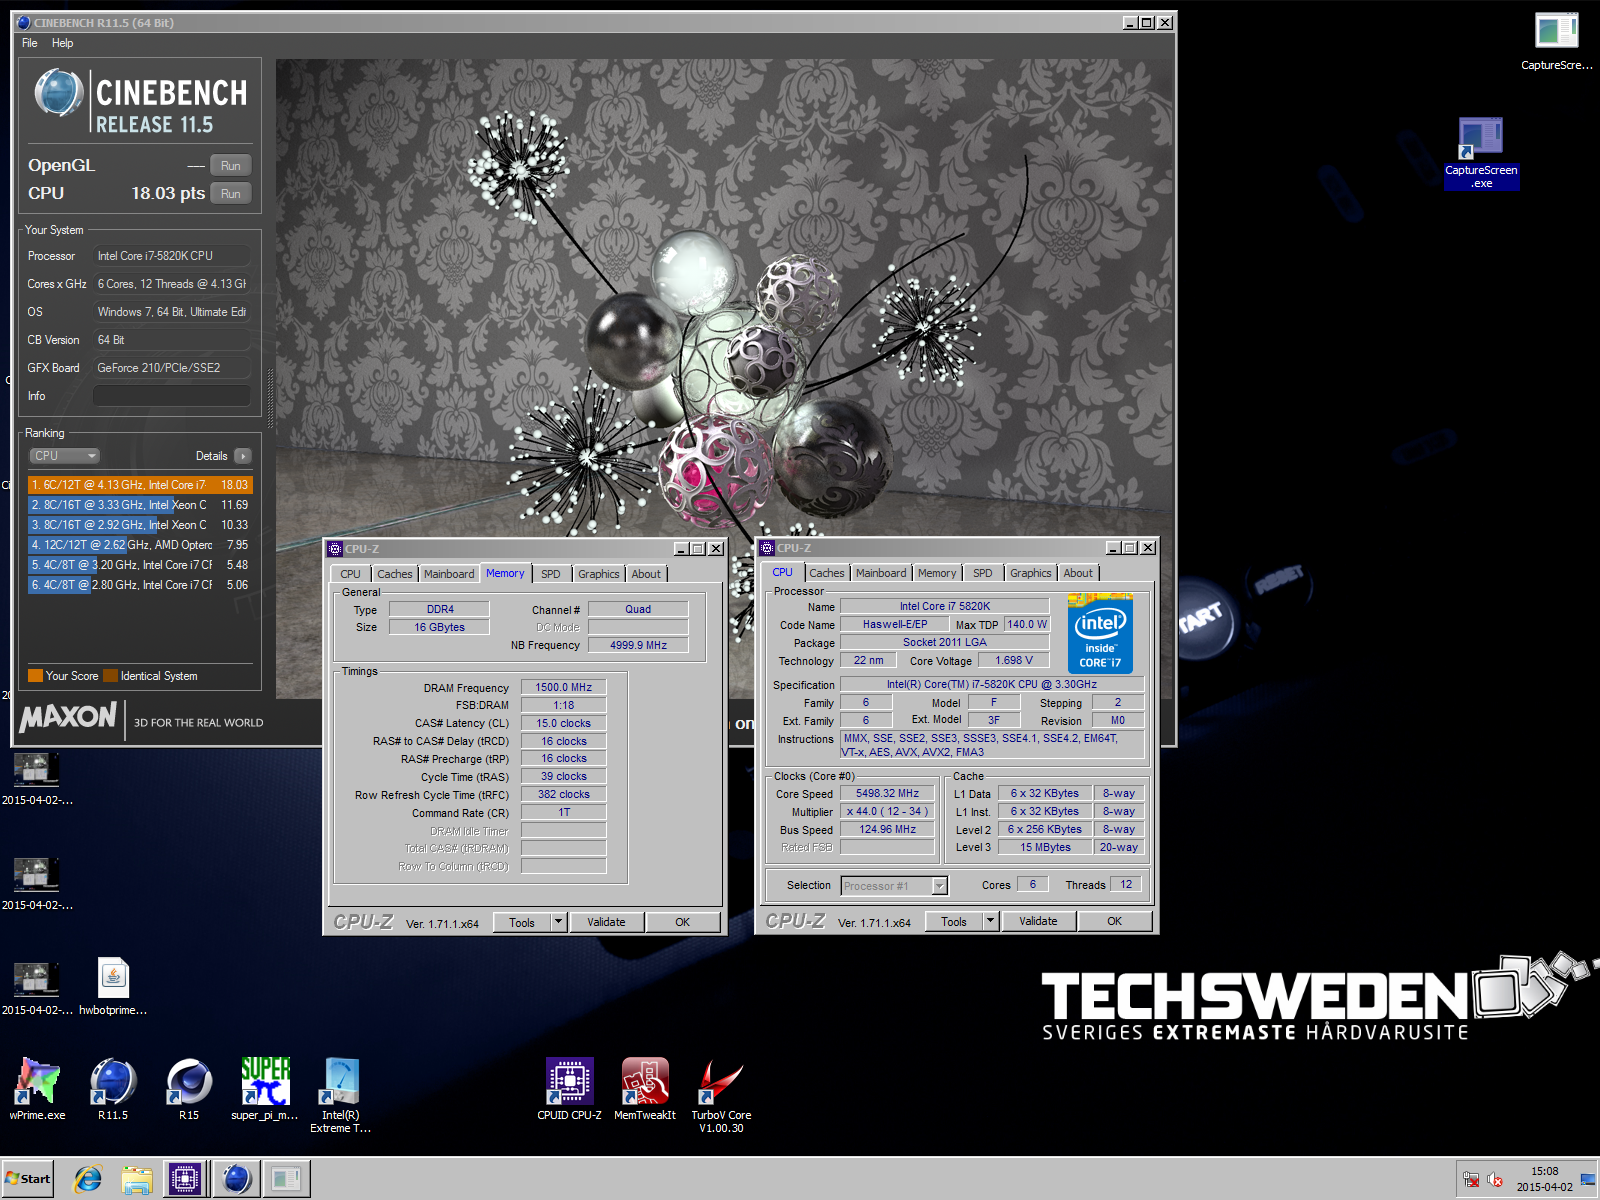Run the OpenGL benchmark
This screenshot has height=1200, width=1600.
pyautogui.click(x=231, y=166)
